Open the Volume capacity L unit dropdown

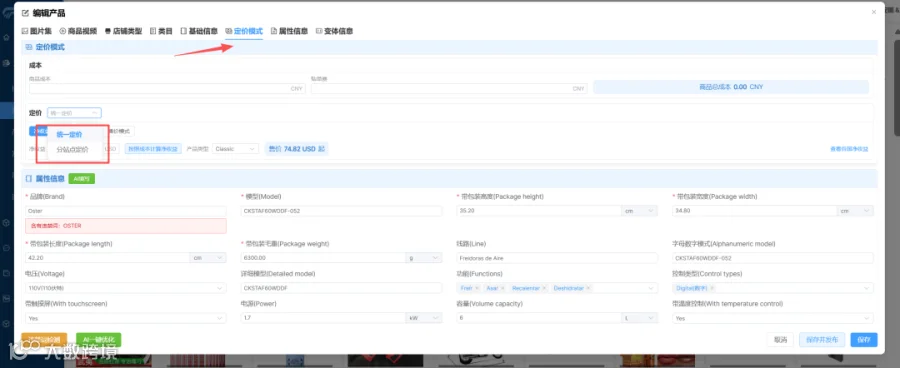pyautogui.click(x=639, y=318)
